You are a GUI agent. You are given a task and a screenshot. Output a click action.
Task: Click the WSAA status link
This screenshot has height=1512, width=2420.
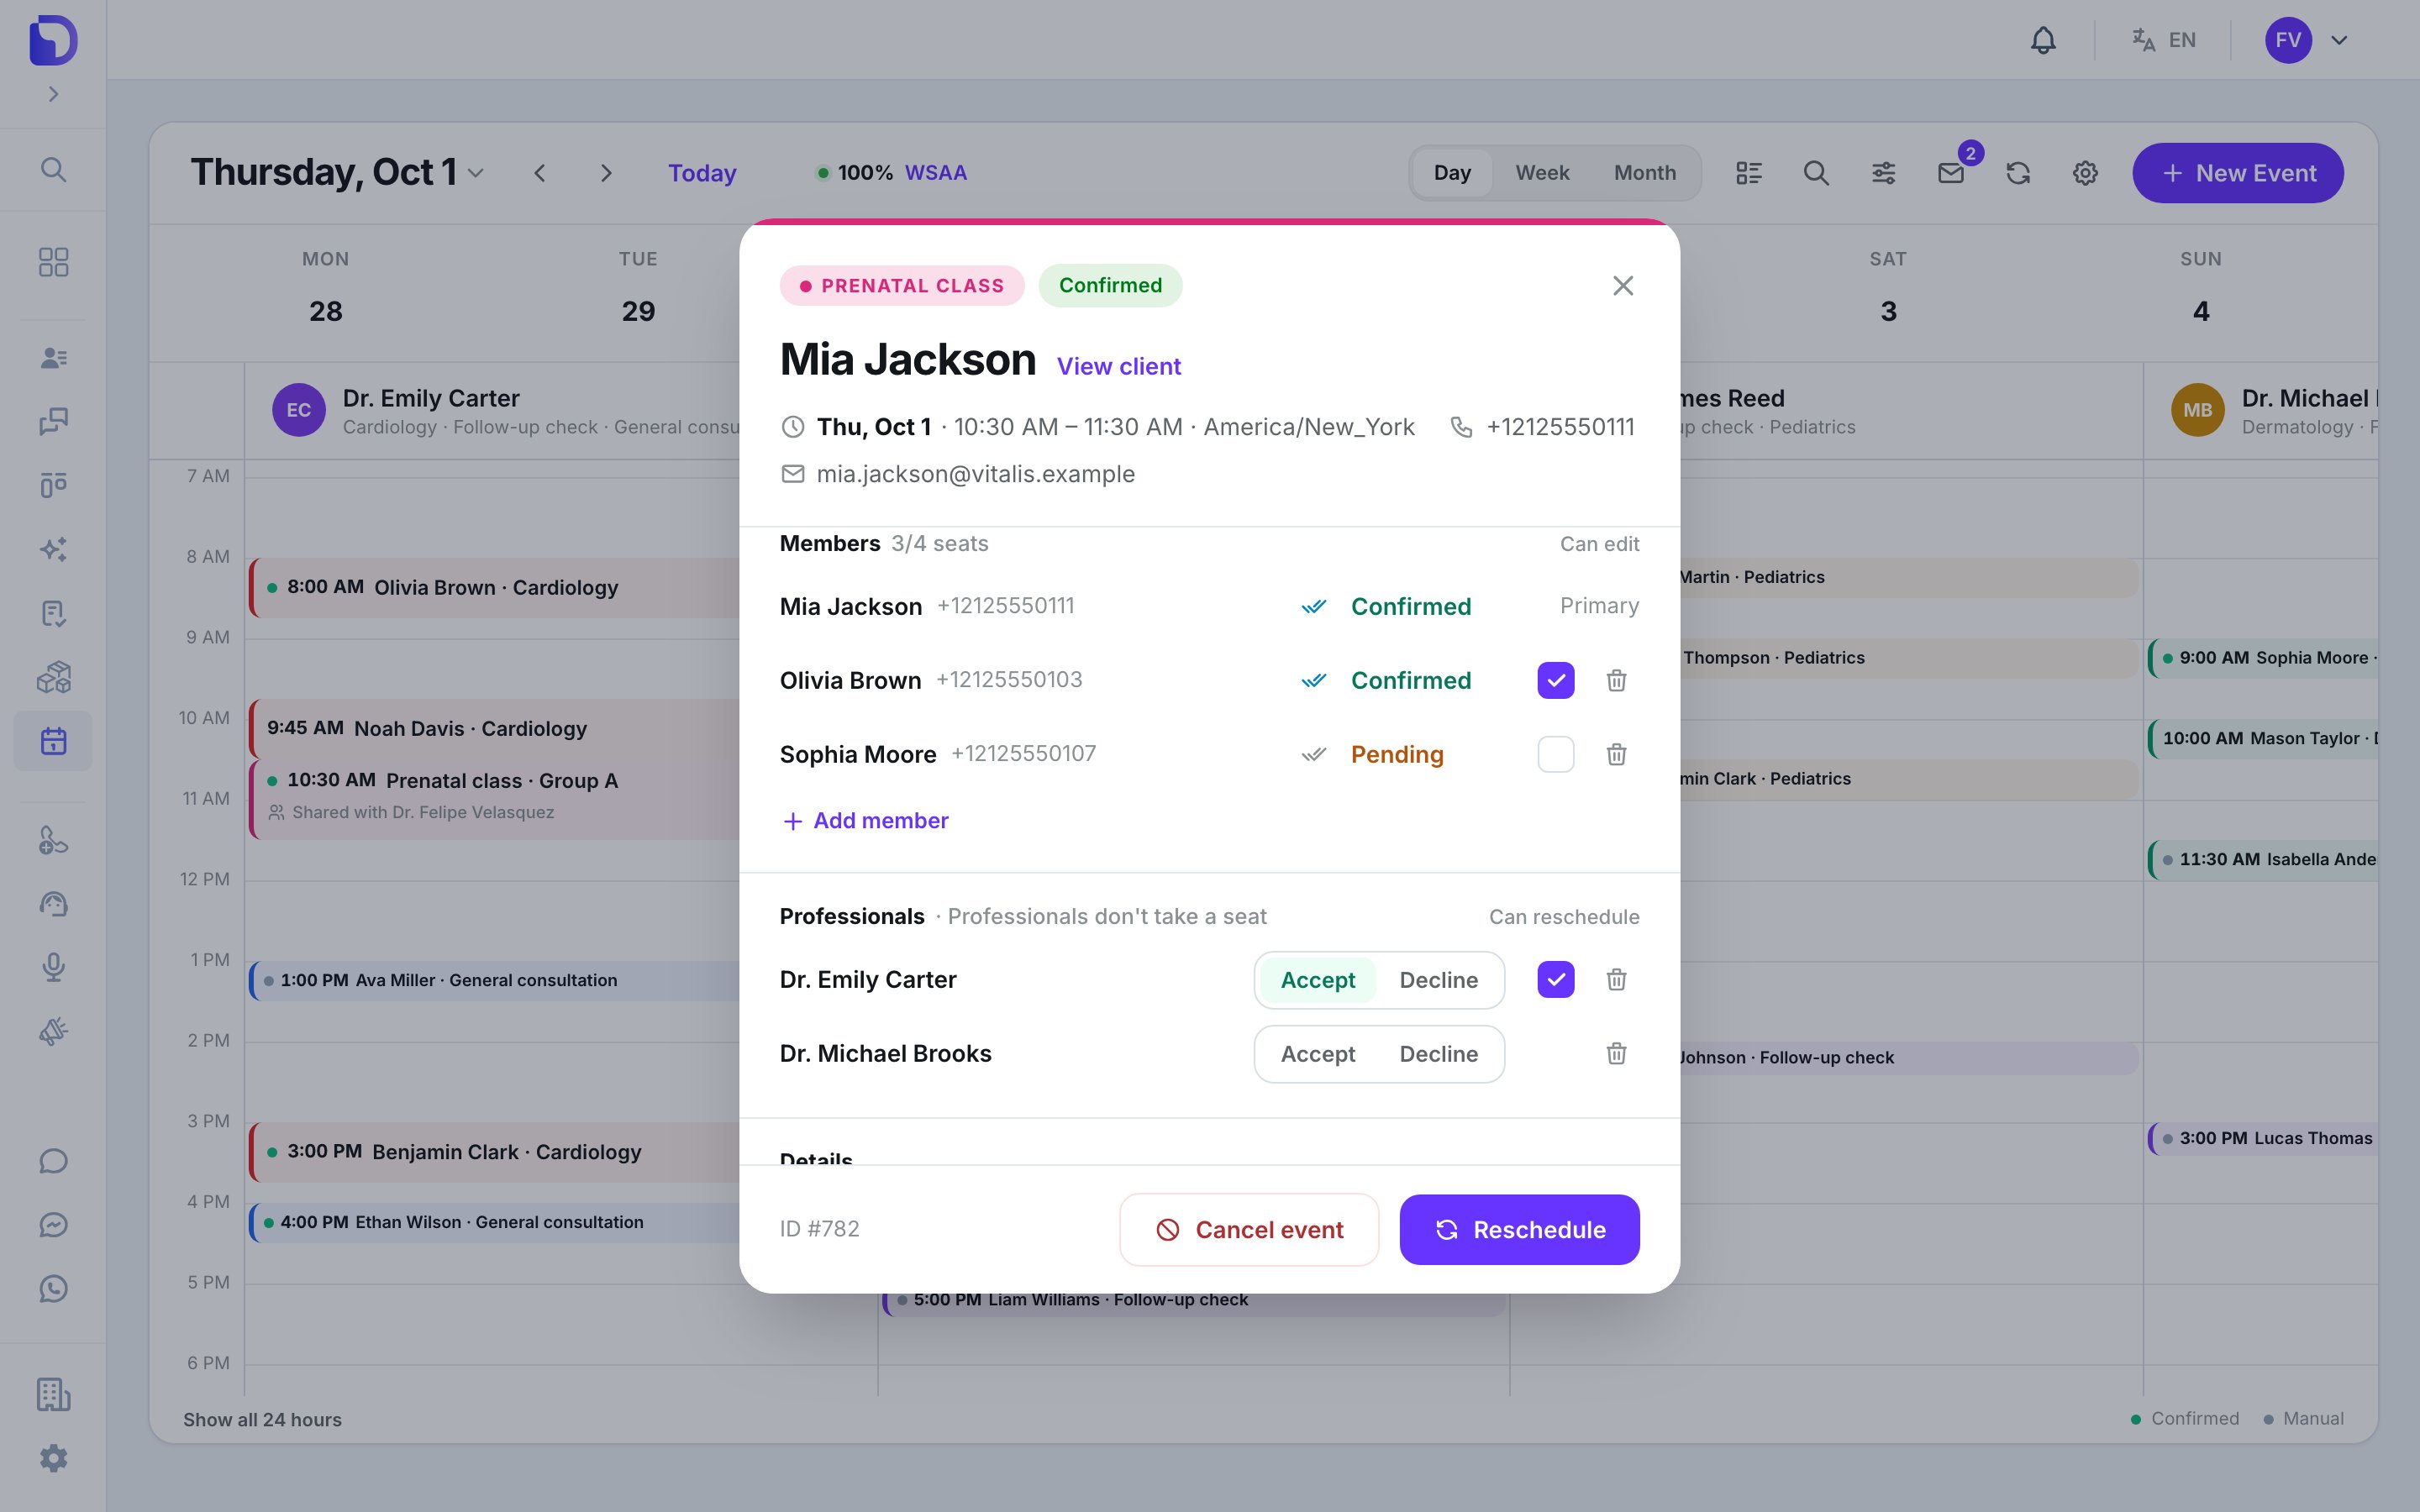pos(936,173)
